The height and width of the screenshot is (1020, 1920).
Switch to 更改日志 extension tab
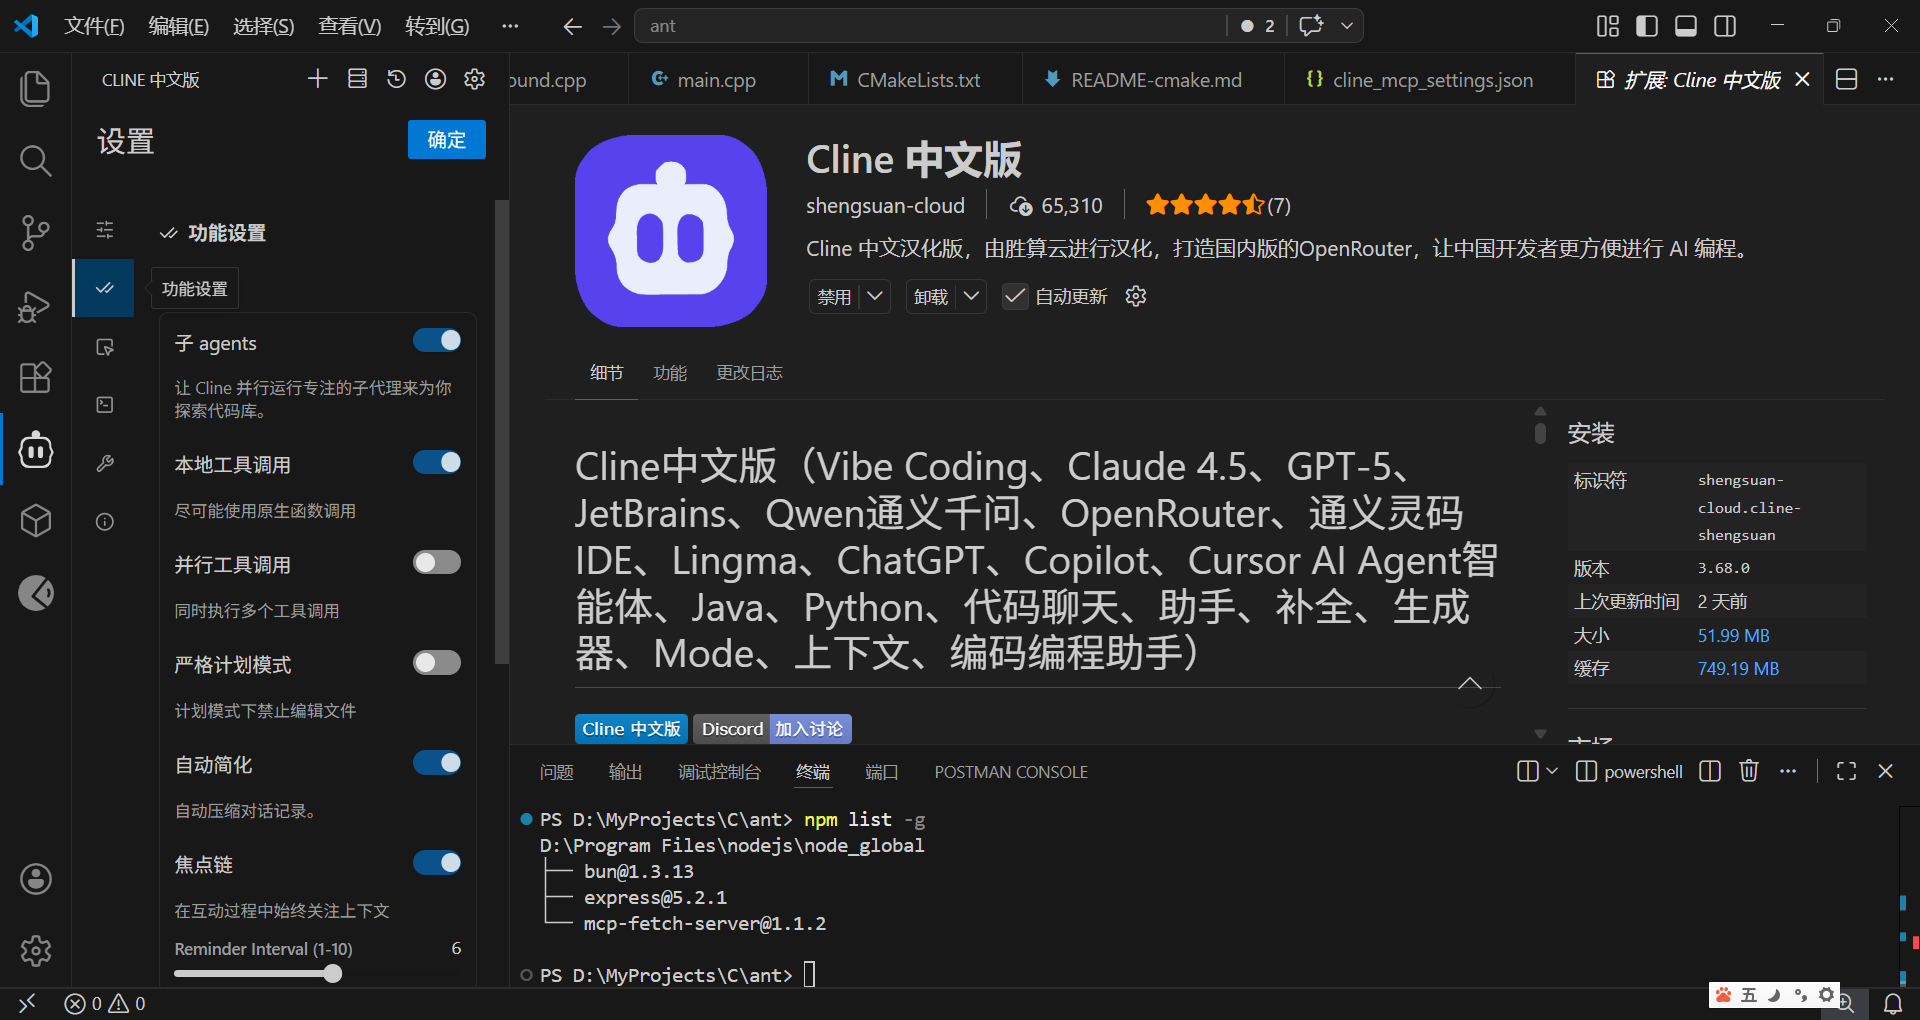point(749,373)
